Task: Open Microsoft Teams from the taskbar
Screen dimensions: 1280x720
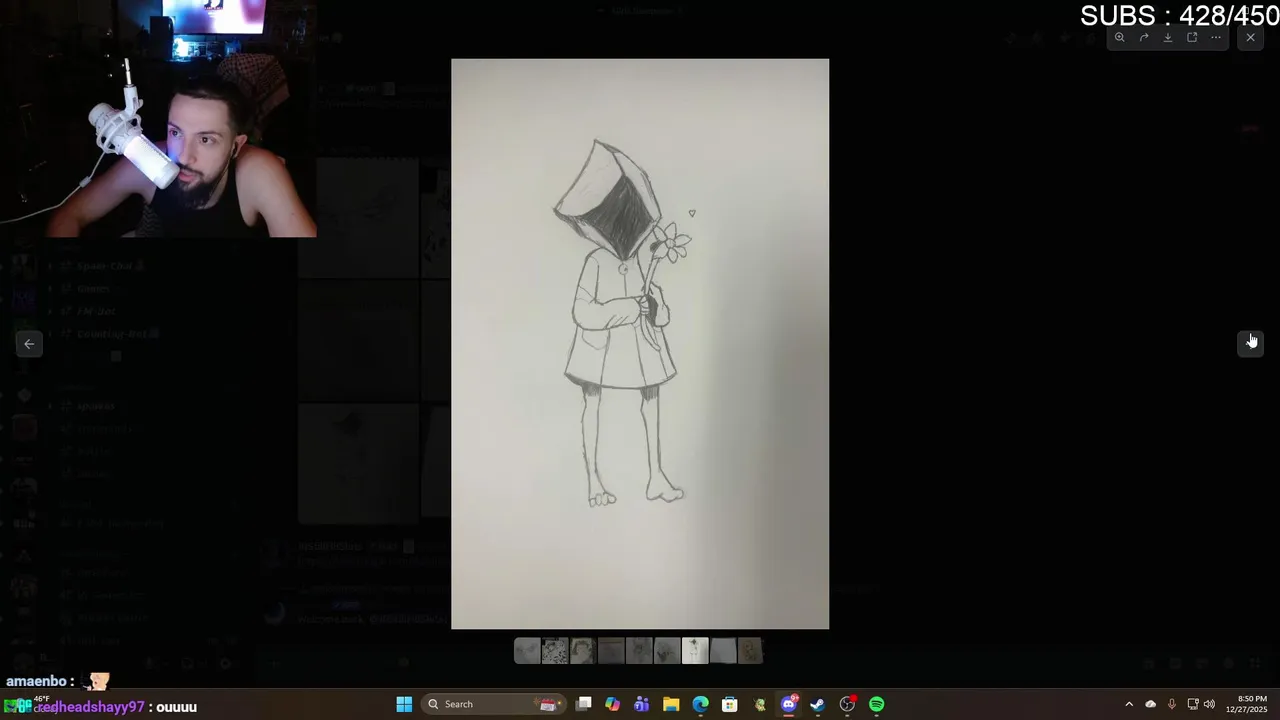Action: (x=642, y=704)
